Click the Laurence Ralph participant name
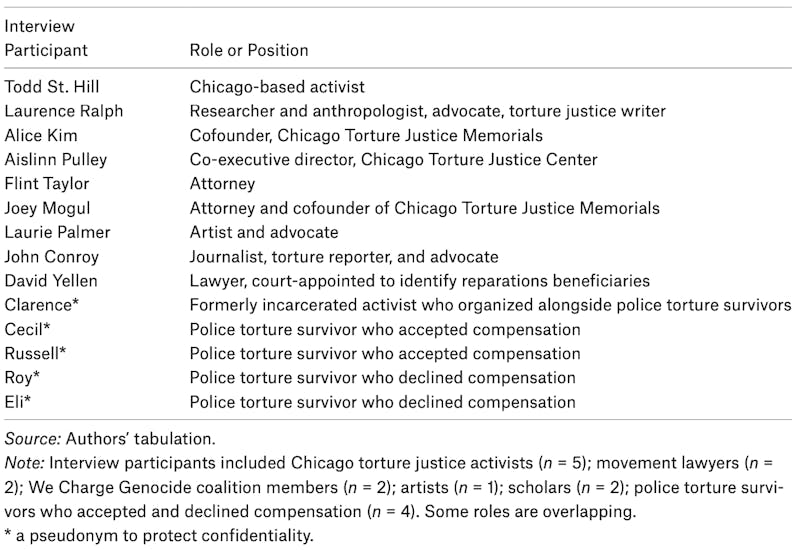This screenshot has width=800, height=550. click(x=63, y=111)
